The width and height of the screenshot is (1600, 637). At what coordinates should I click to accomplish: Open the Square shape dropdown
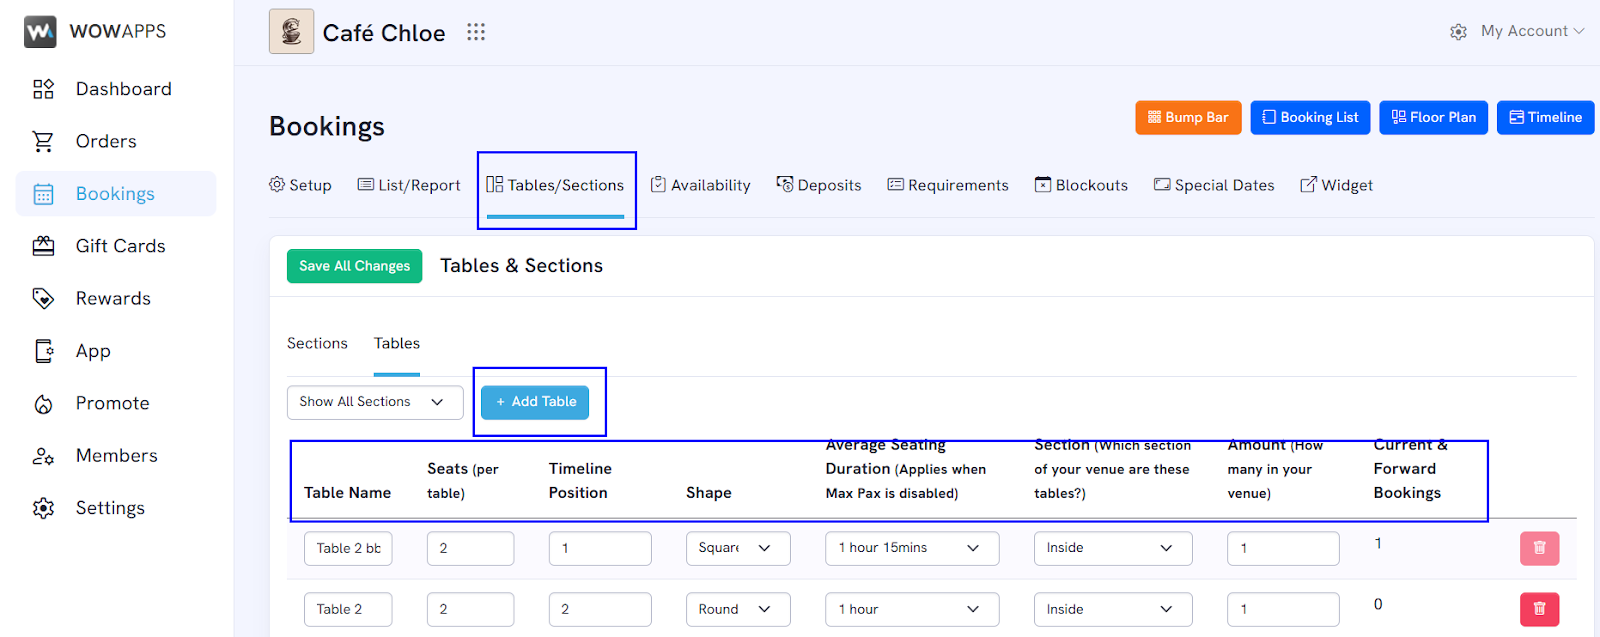(x=738, y=548)
